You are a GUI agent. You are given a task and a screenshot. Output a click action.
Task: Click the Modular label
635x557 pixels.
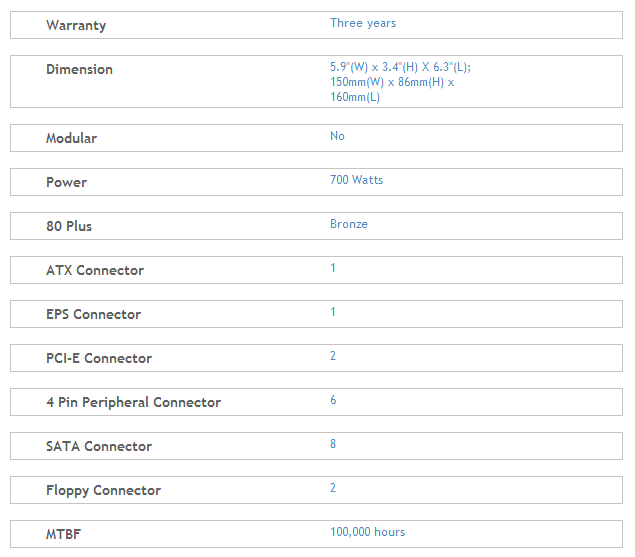71,138
